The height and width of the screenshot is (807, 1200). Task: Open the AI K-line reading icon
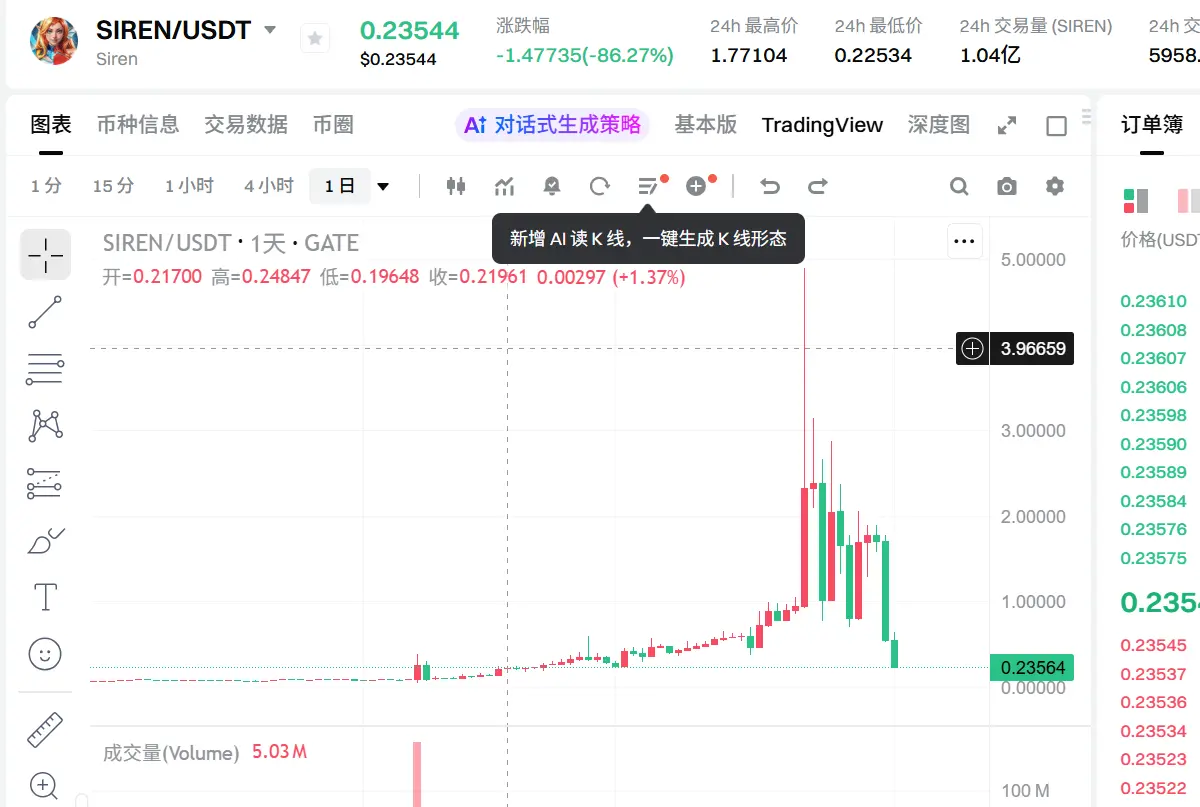649,186
